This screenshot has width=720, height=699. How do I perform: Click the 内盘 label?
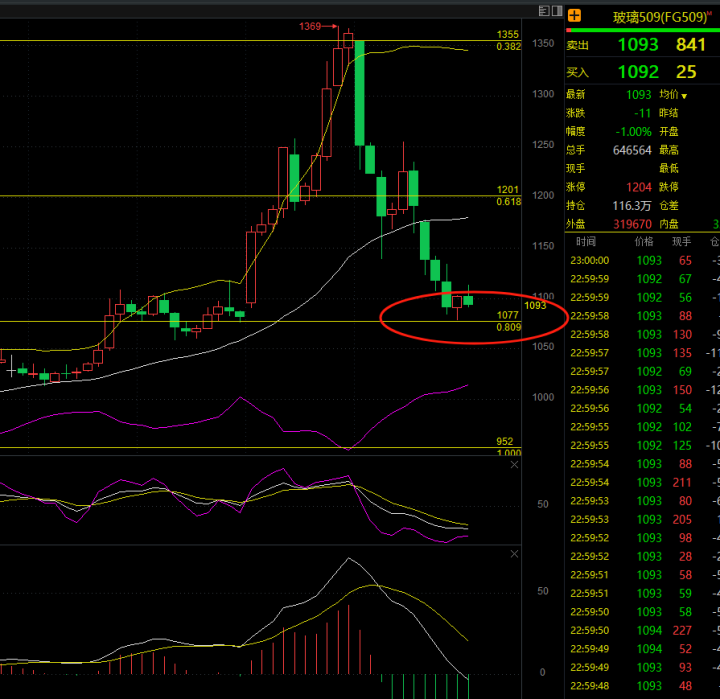[669, 224]
